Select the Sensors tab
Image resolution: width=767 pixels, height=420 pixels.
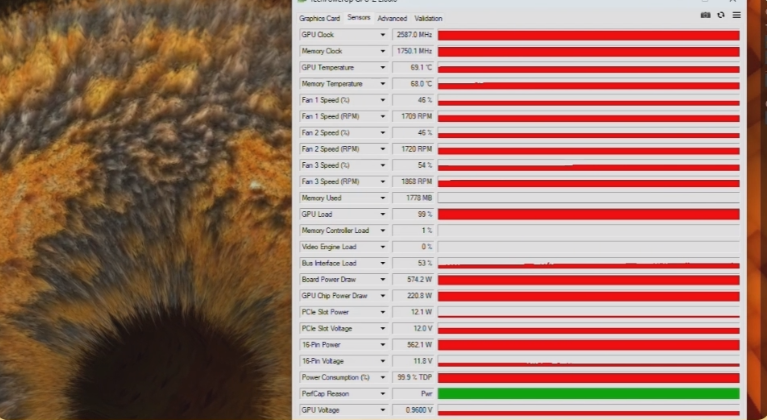pyautogui.click(x=359, y=18)
